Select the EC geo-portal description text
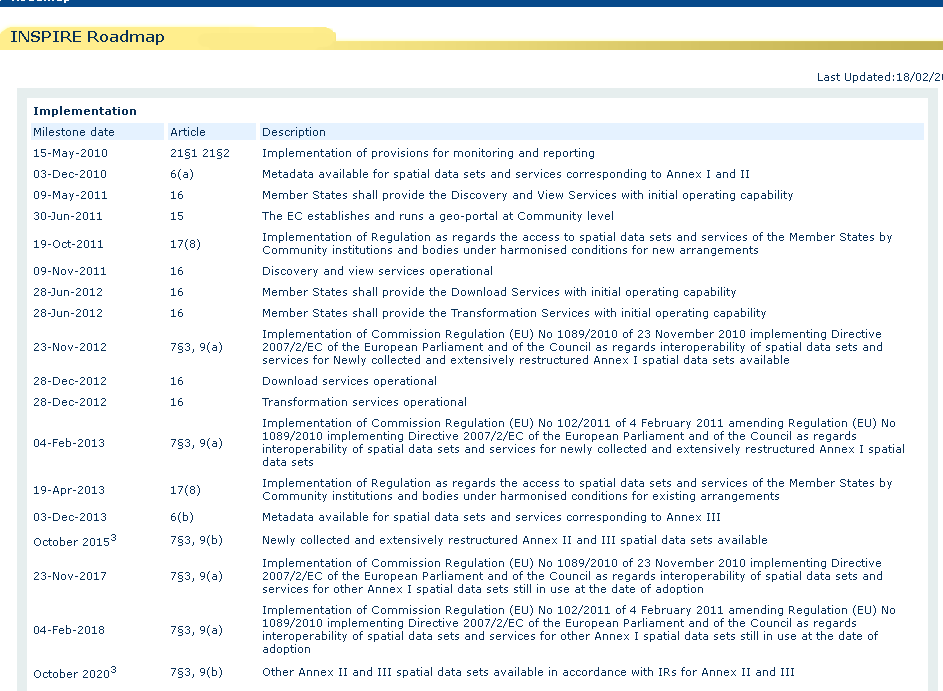Viewport: 943px width, 691px height. coord(438,216)
